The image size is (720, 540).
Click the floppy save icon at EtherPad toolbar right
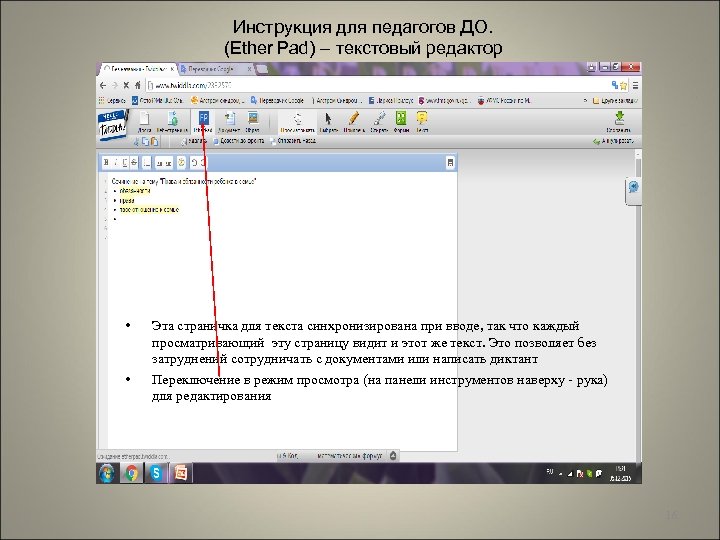450,163
